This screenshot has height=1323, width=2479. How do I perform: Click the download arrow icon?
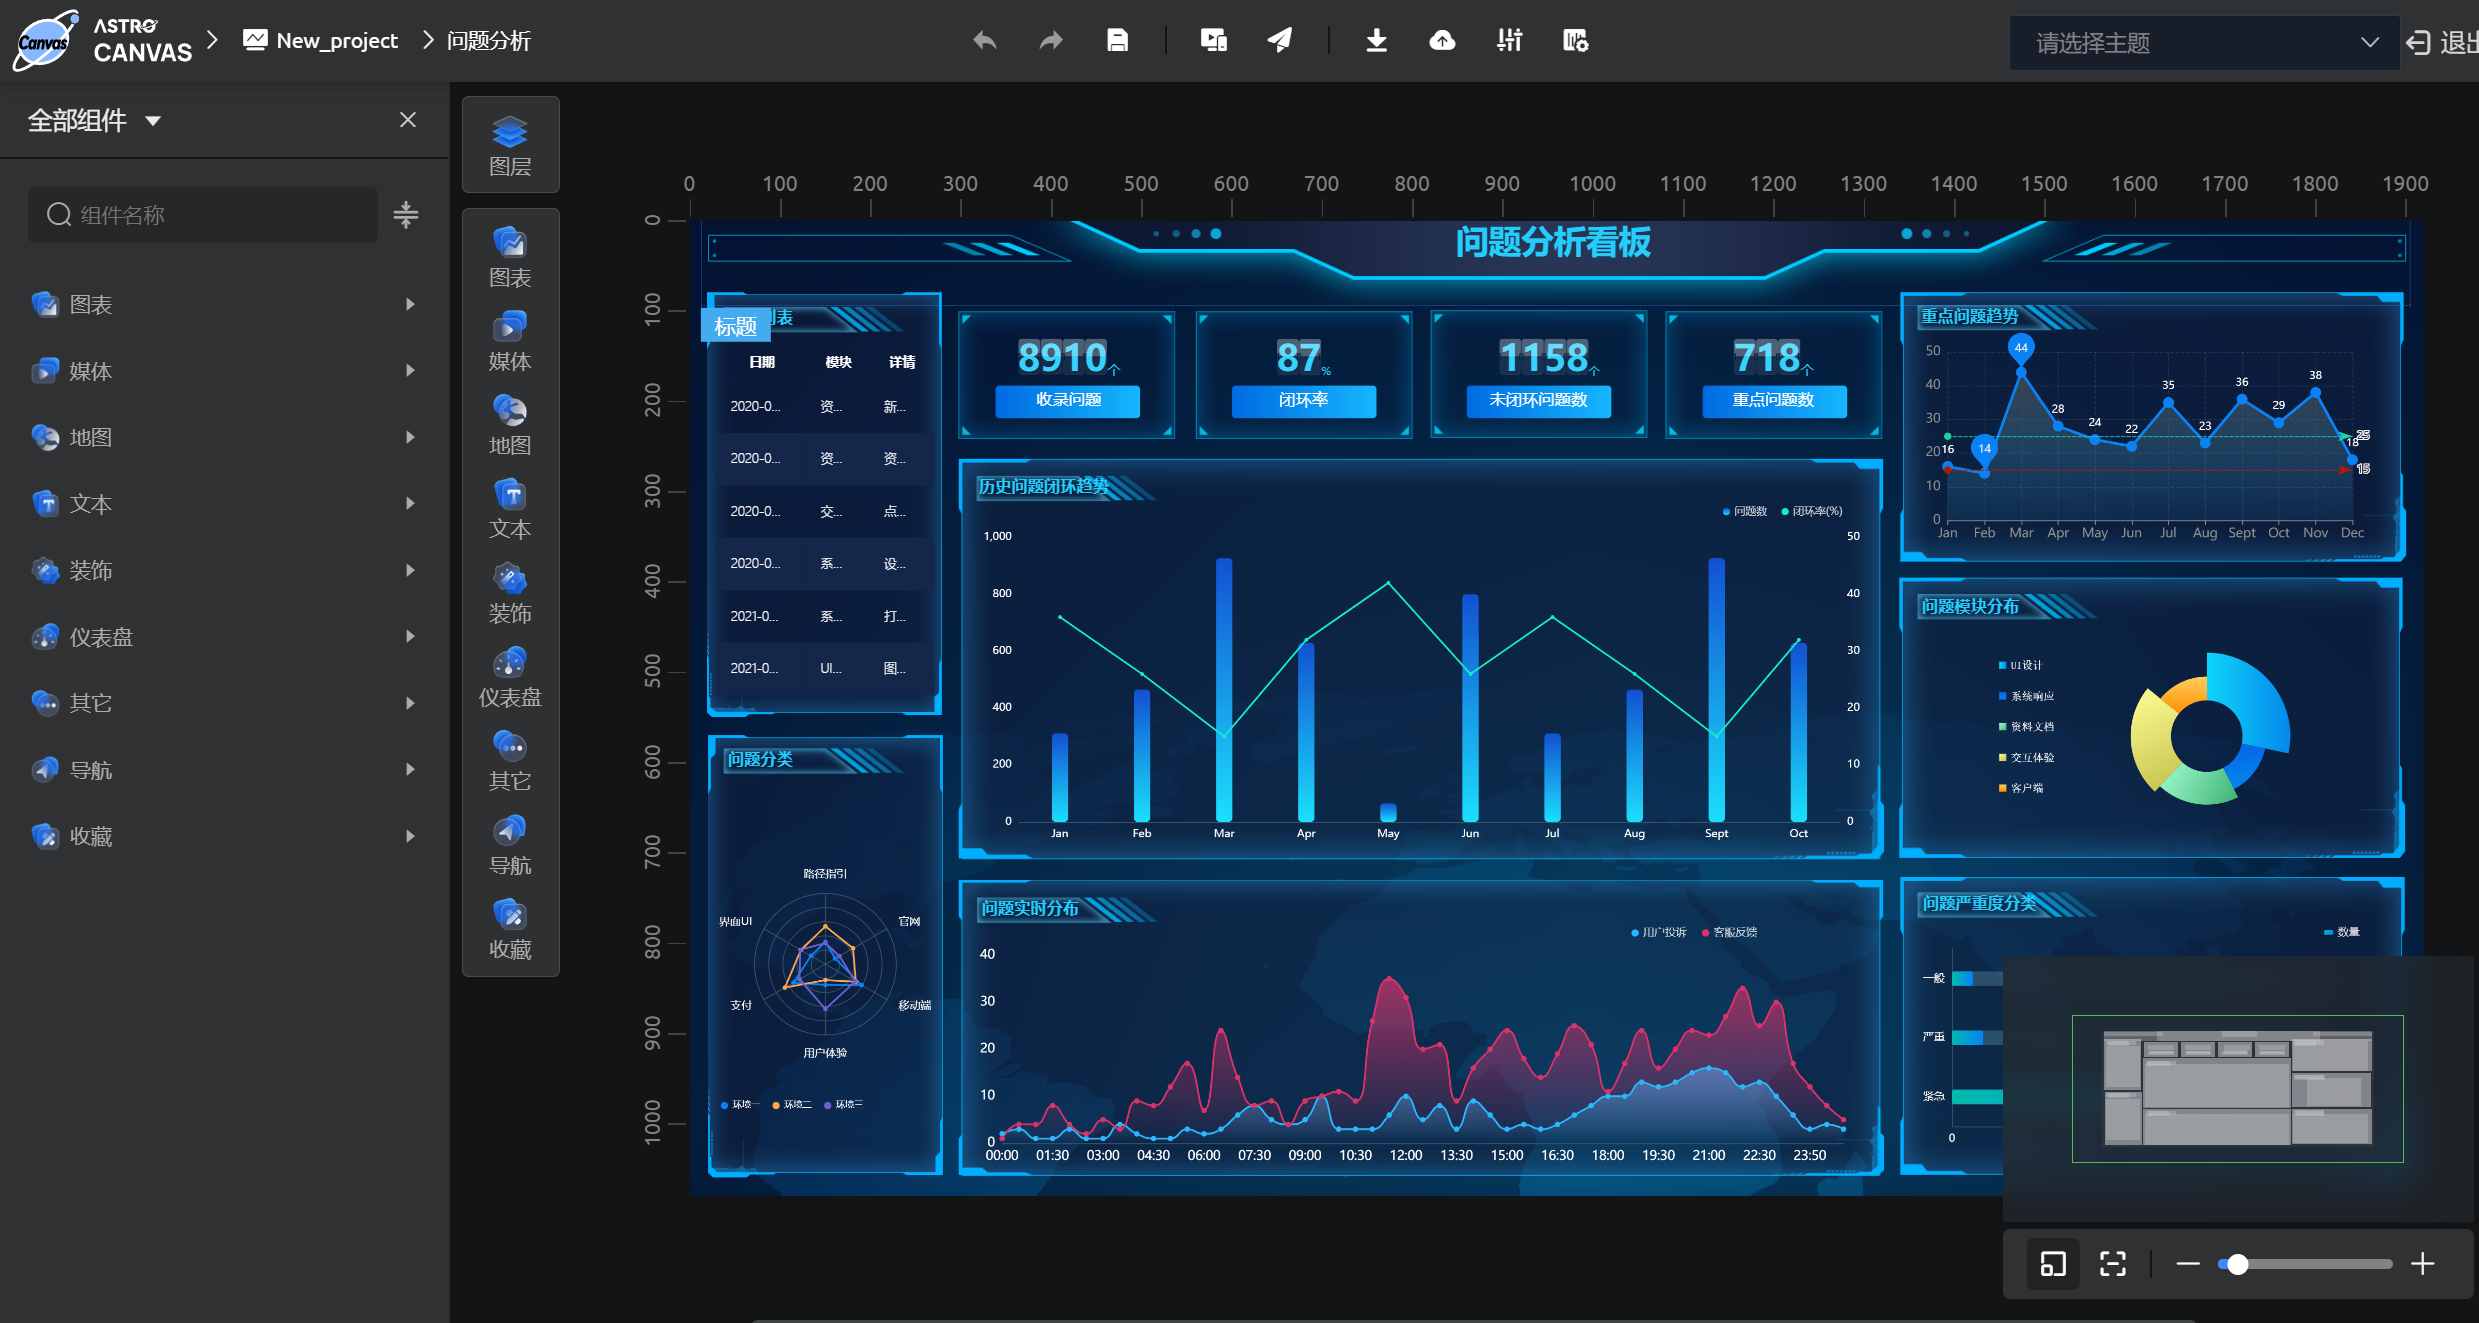click(1376, 41)
